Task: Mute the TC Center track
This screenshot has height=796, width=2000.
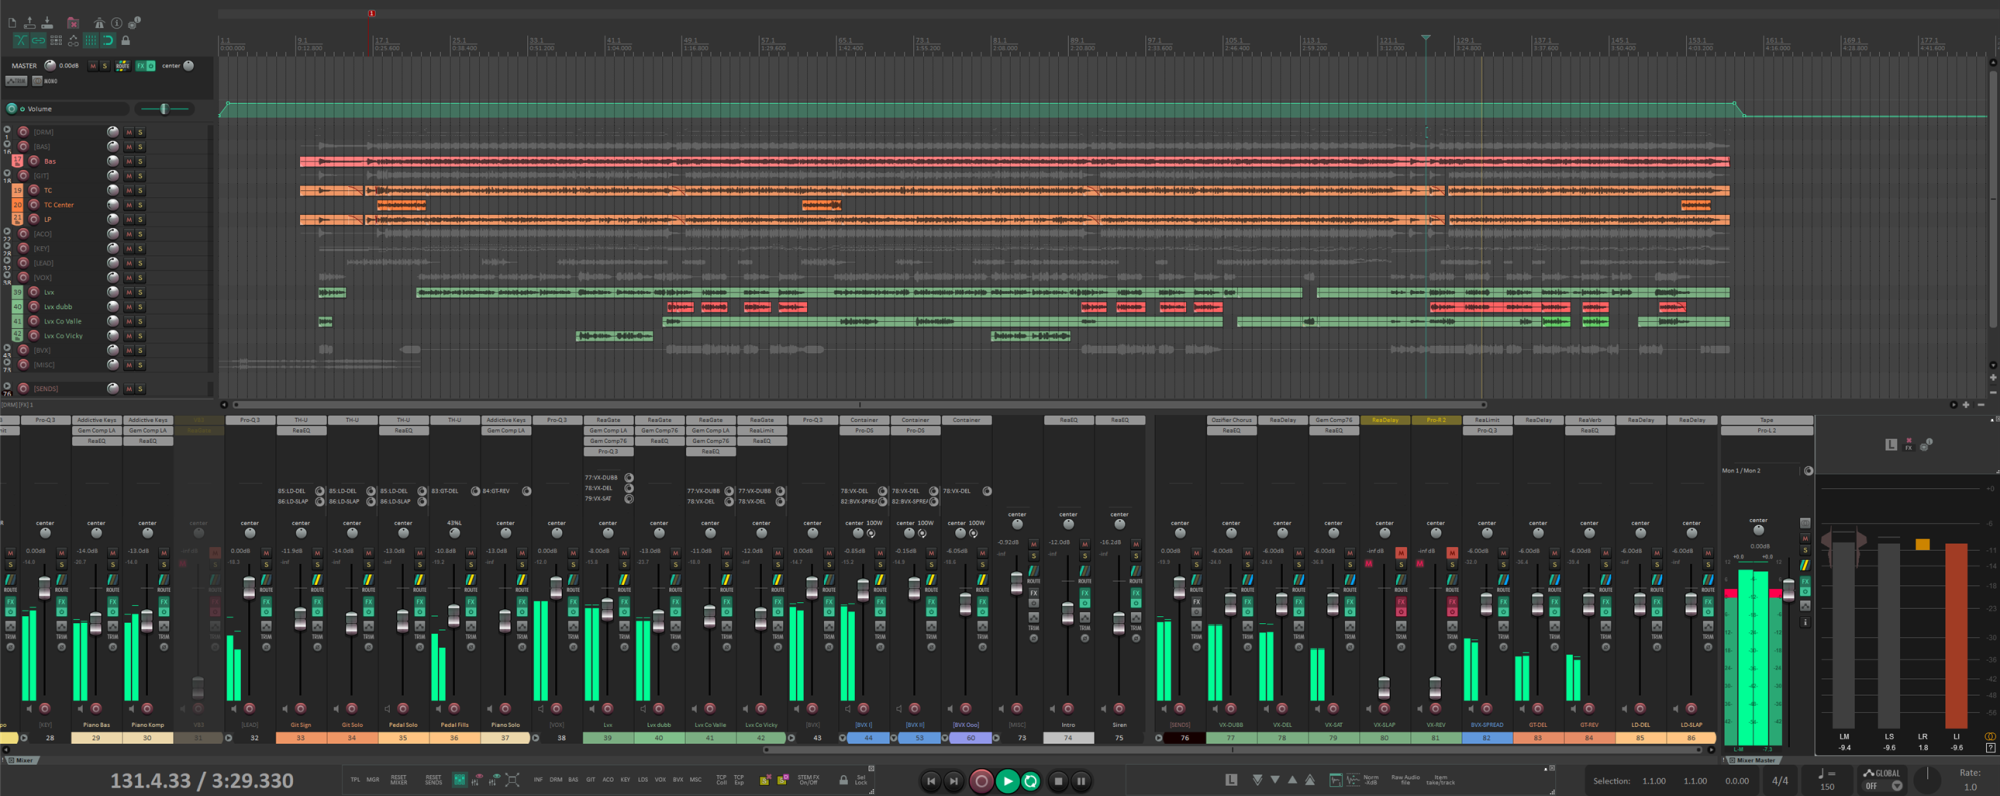Action: [128, 205]
